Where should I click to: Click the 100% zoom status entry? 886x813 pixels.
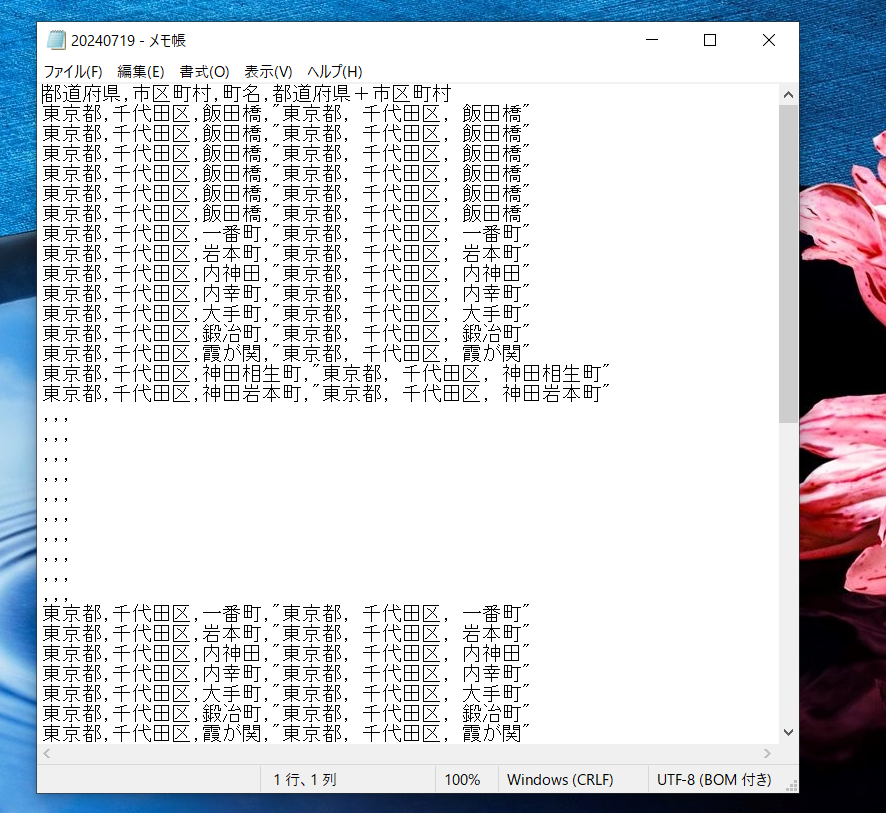tap(462, 780)
